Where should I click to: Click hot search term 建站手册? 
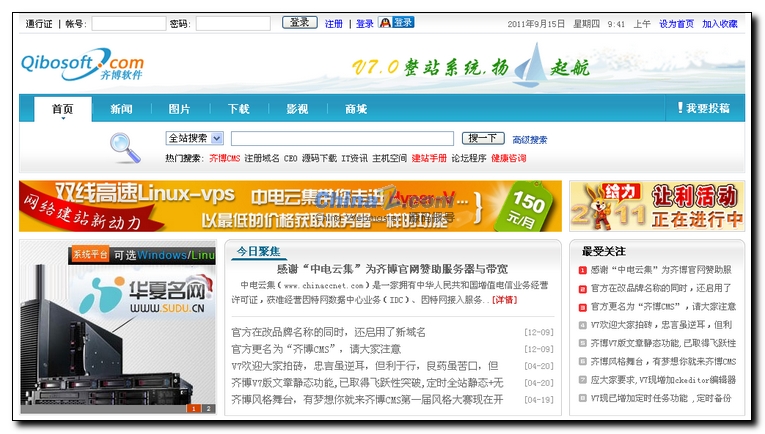click(x=429, y=158)
